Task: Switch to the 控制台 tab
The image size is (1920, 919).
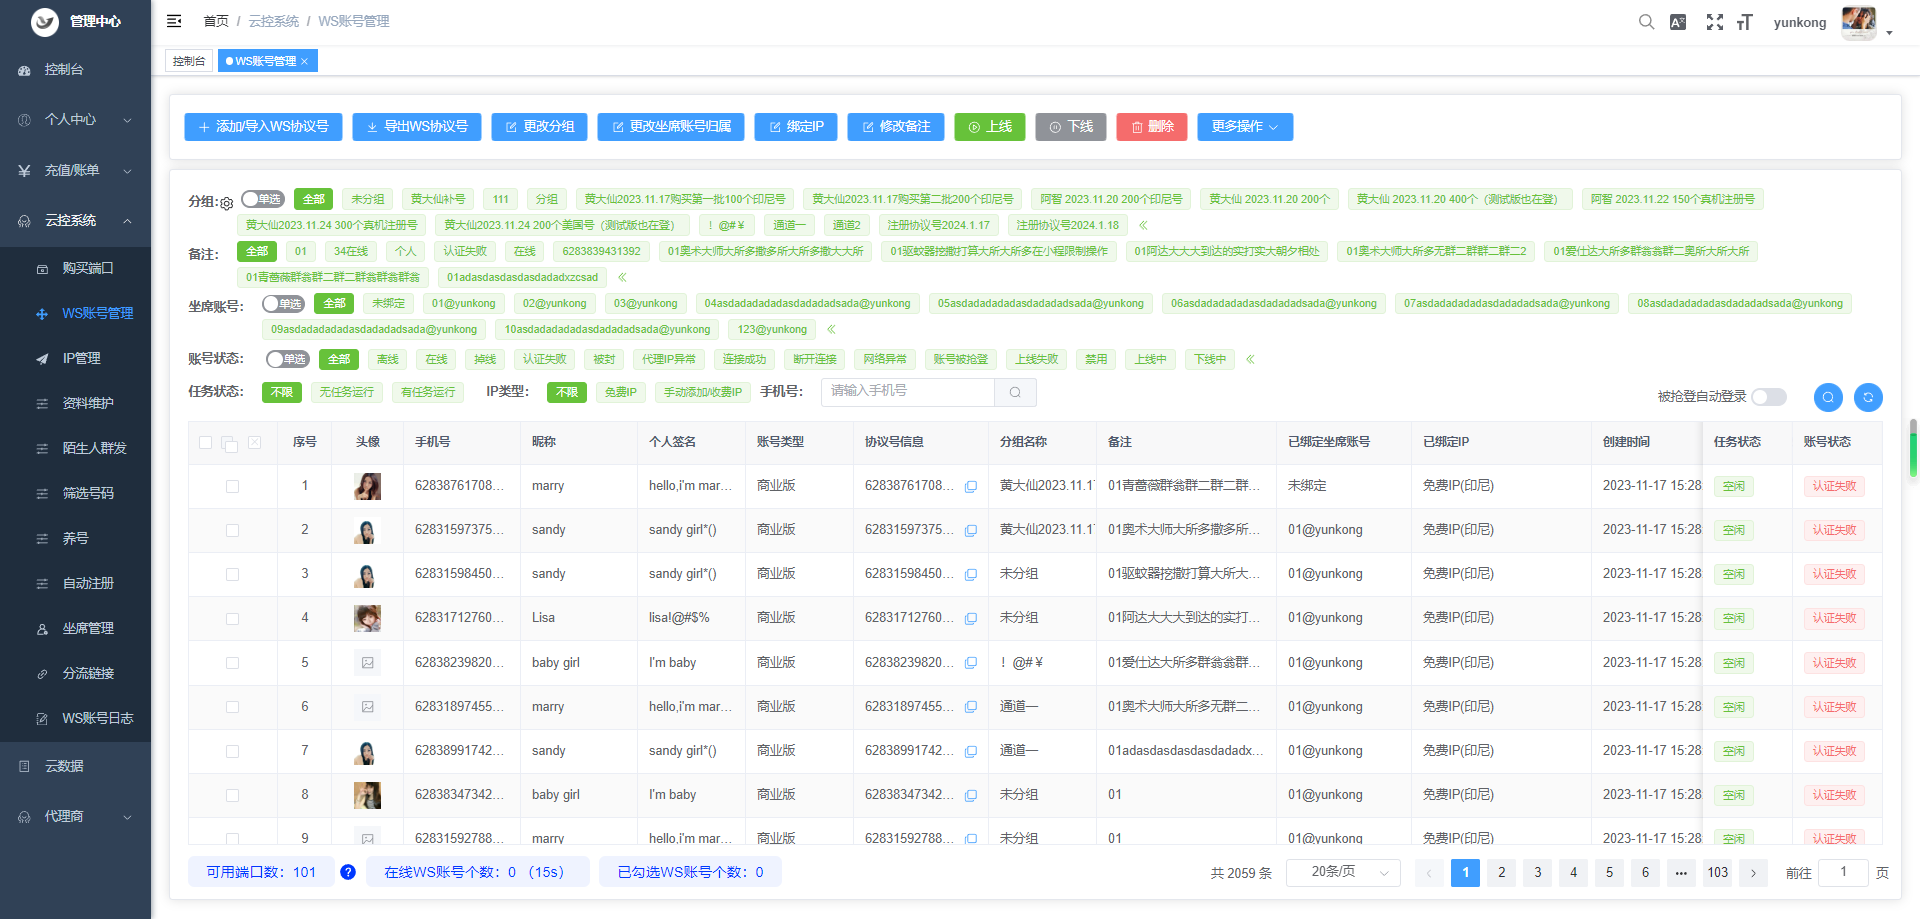Action: pos(189,61)
